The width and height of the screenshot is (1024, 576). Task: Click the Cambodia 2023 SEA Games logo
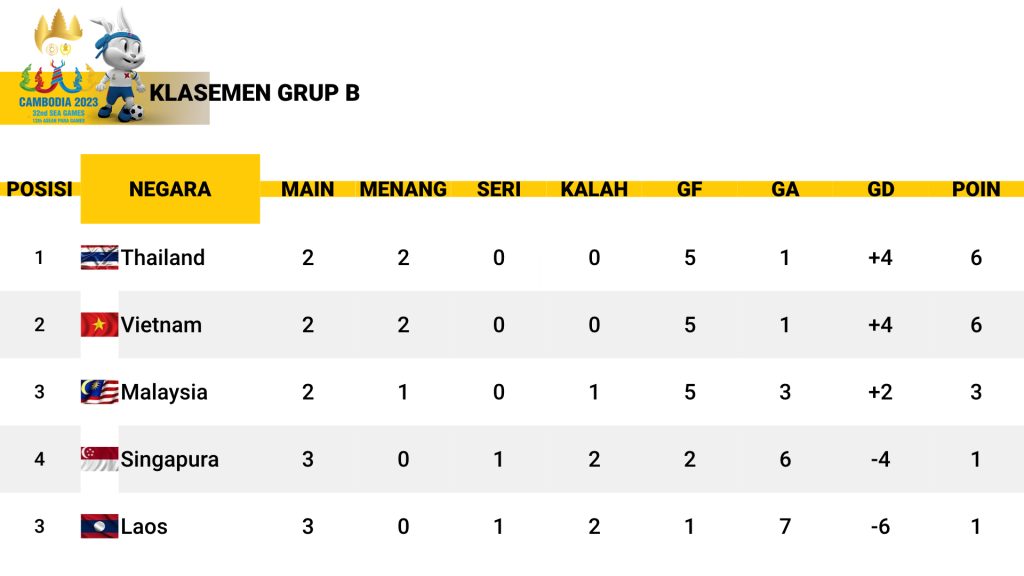57,67
